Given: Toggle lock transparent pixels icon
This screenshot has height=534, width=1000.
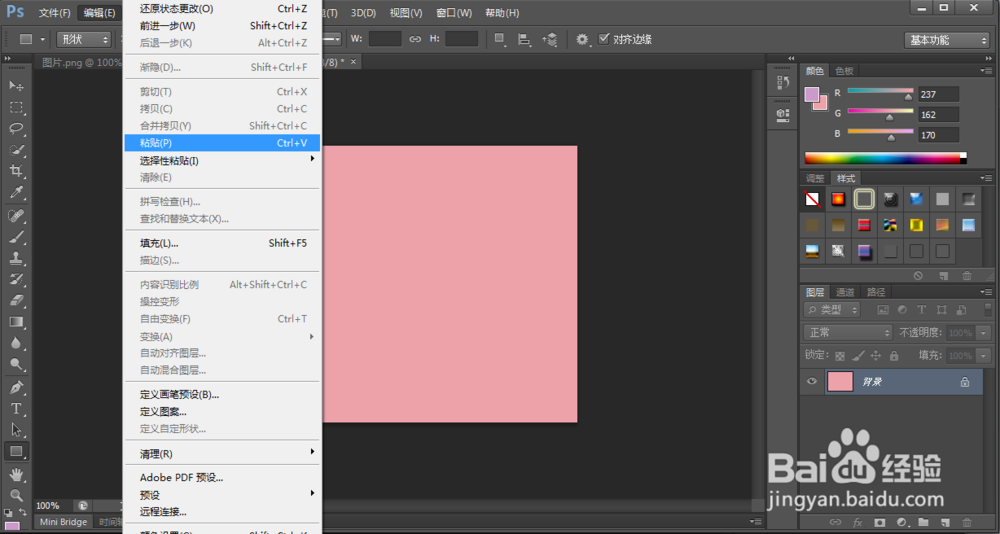Looking at the screenshot, I should coord(840,356).
